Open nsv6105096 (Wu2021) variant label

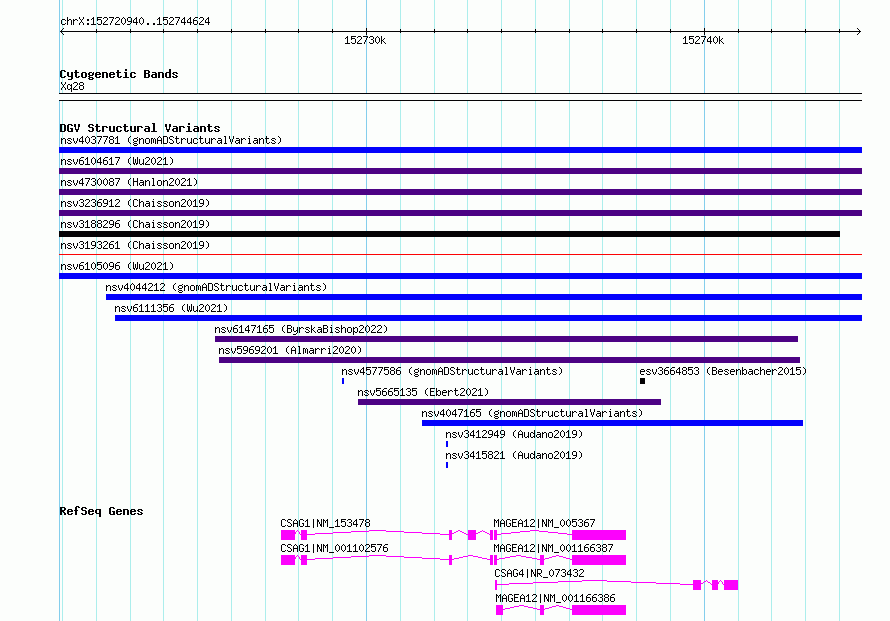(117, 266)
